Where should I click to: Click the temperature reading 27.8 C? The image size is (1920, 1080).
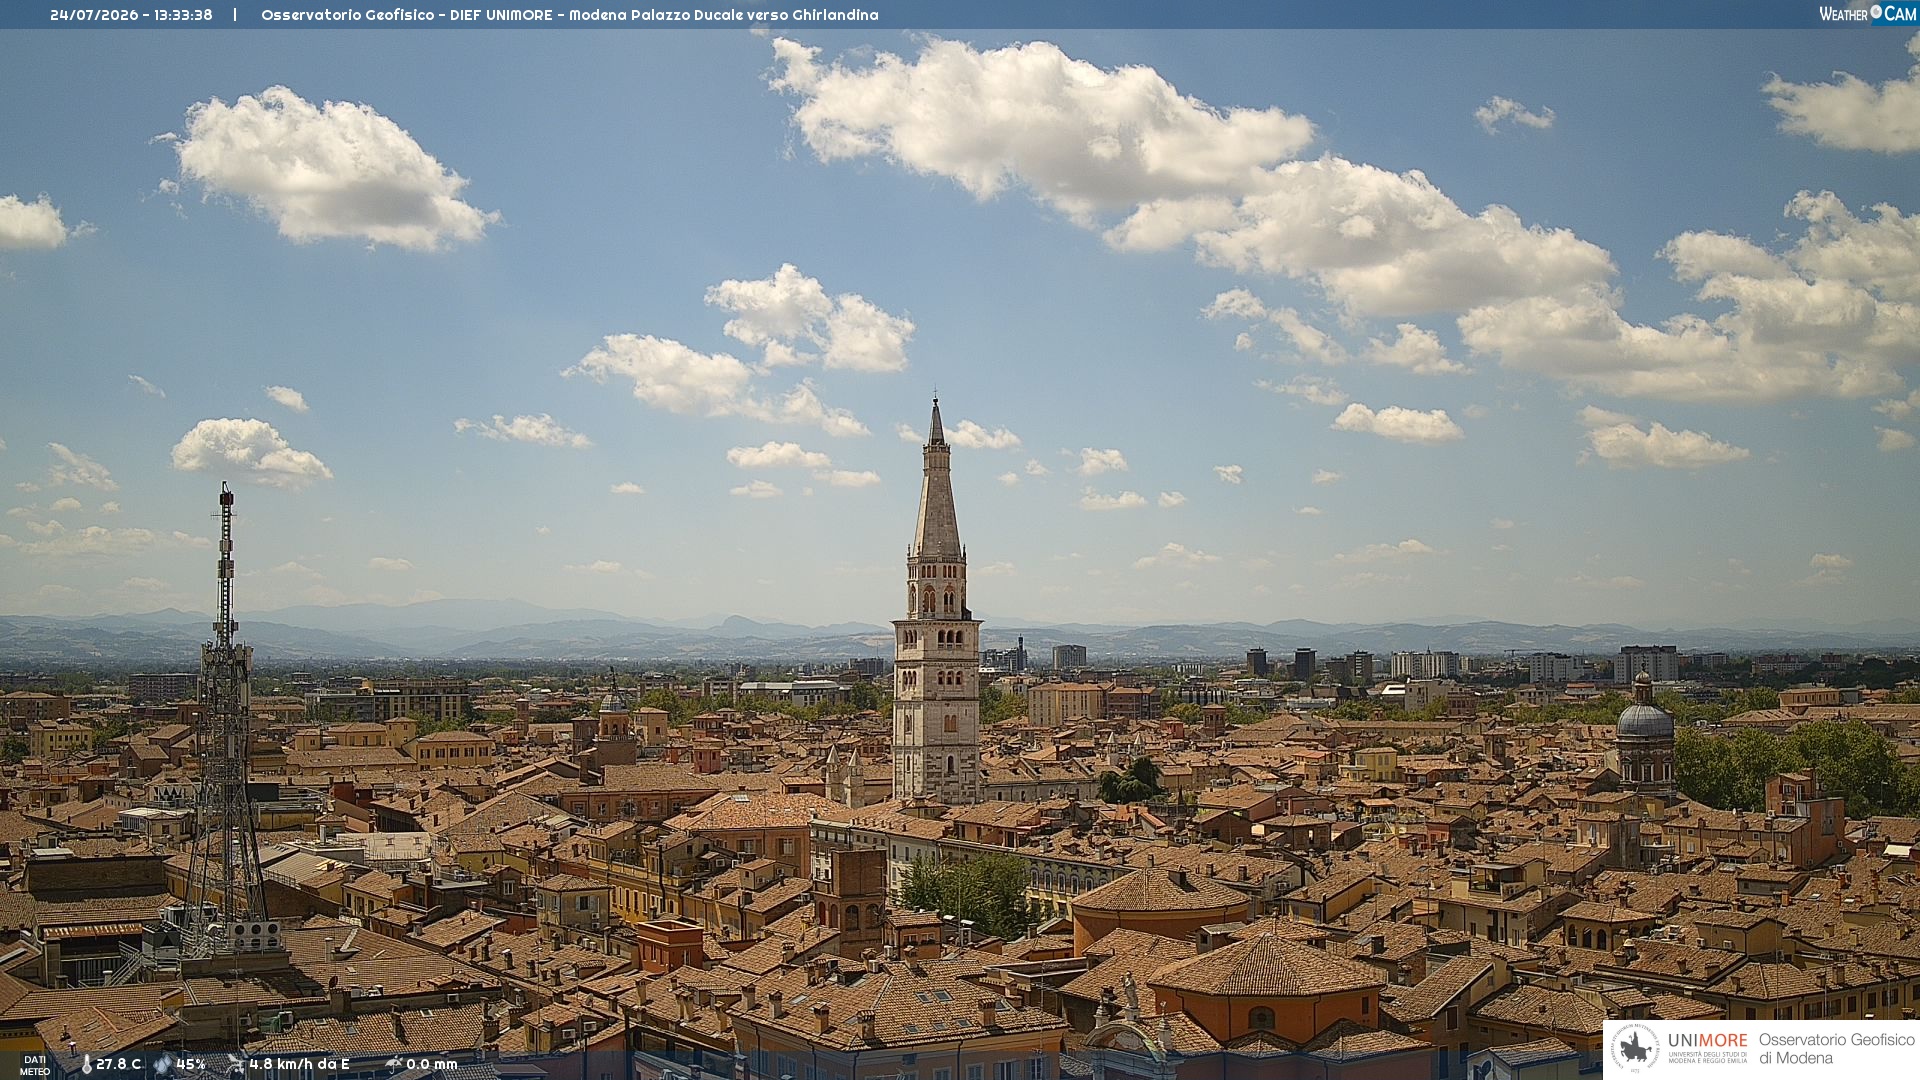click(119, 1065)
